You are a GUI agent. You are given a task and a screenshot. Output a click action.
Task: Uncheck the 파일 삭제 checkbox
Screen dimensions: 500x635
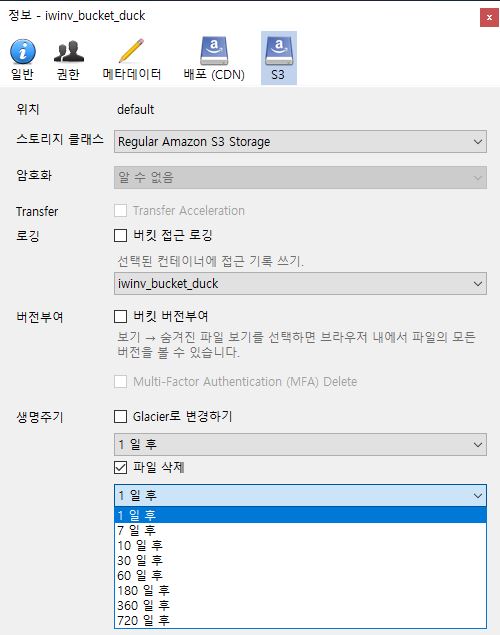[121, 467]
